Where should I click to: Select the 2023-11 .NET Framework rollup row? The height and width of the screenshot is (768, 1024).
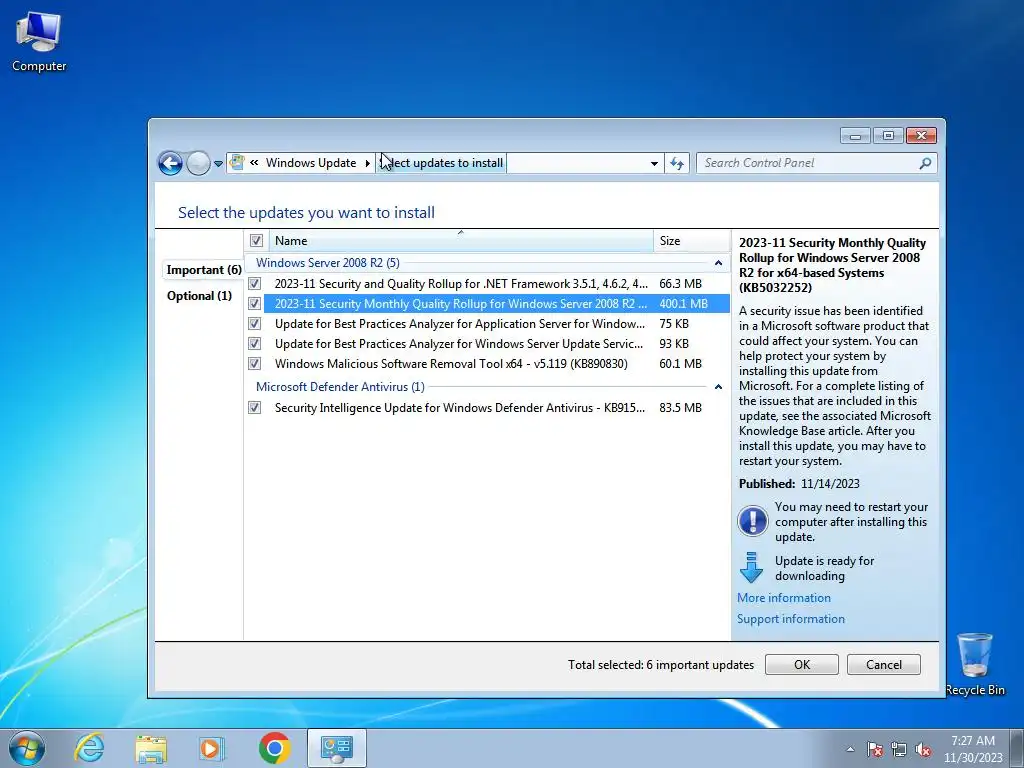click(x=487, y=283)
